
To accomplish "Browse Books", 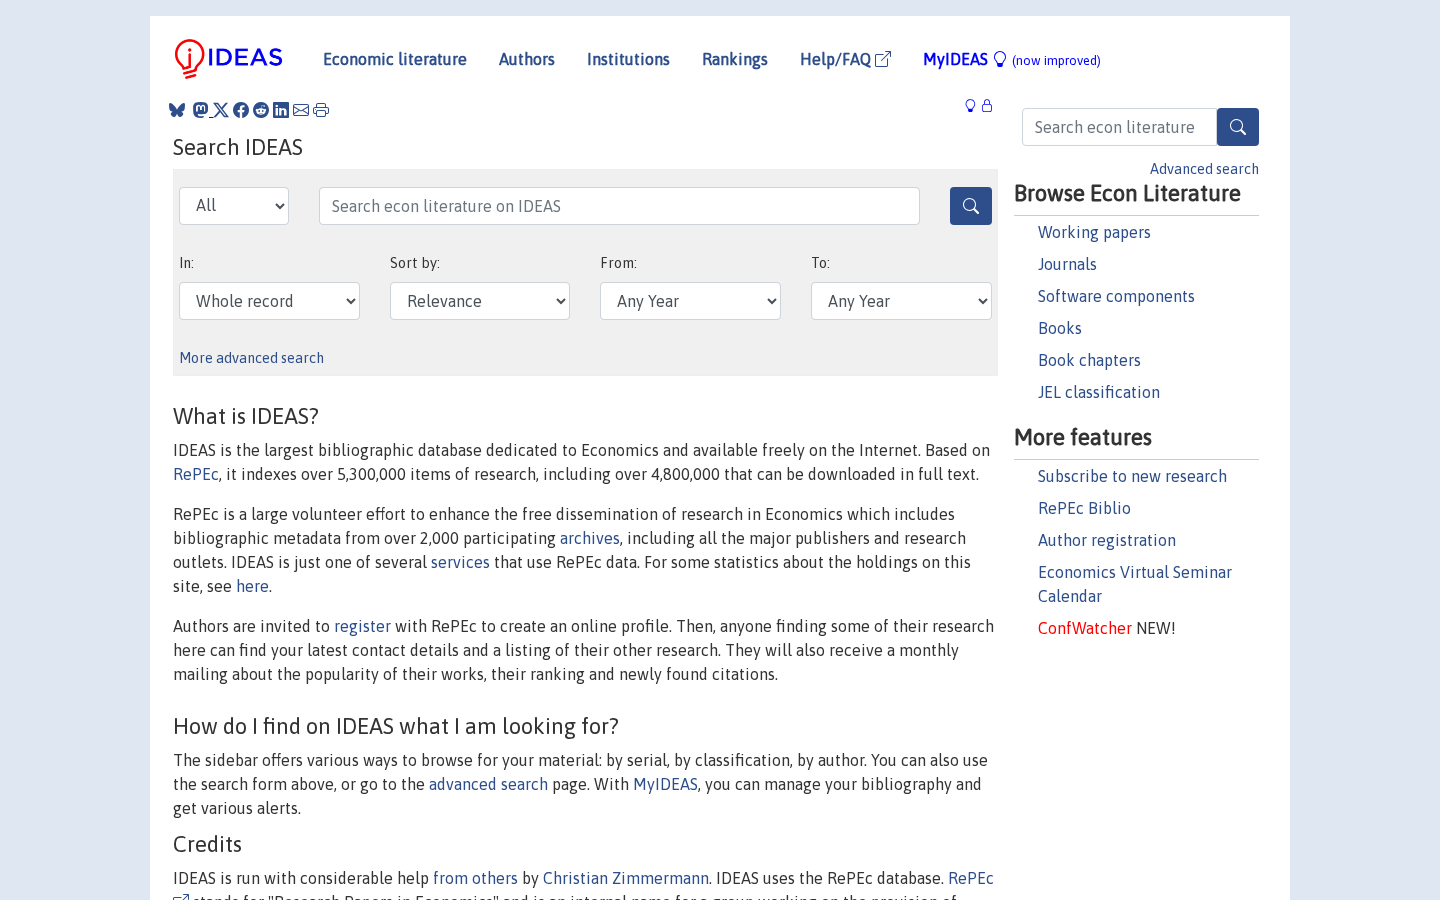I will pos(1060,328).
